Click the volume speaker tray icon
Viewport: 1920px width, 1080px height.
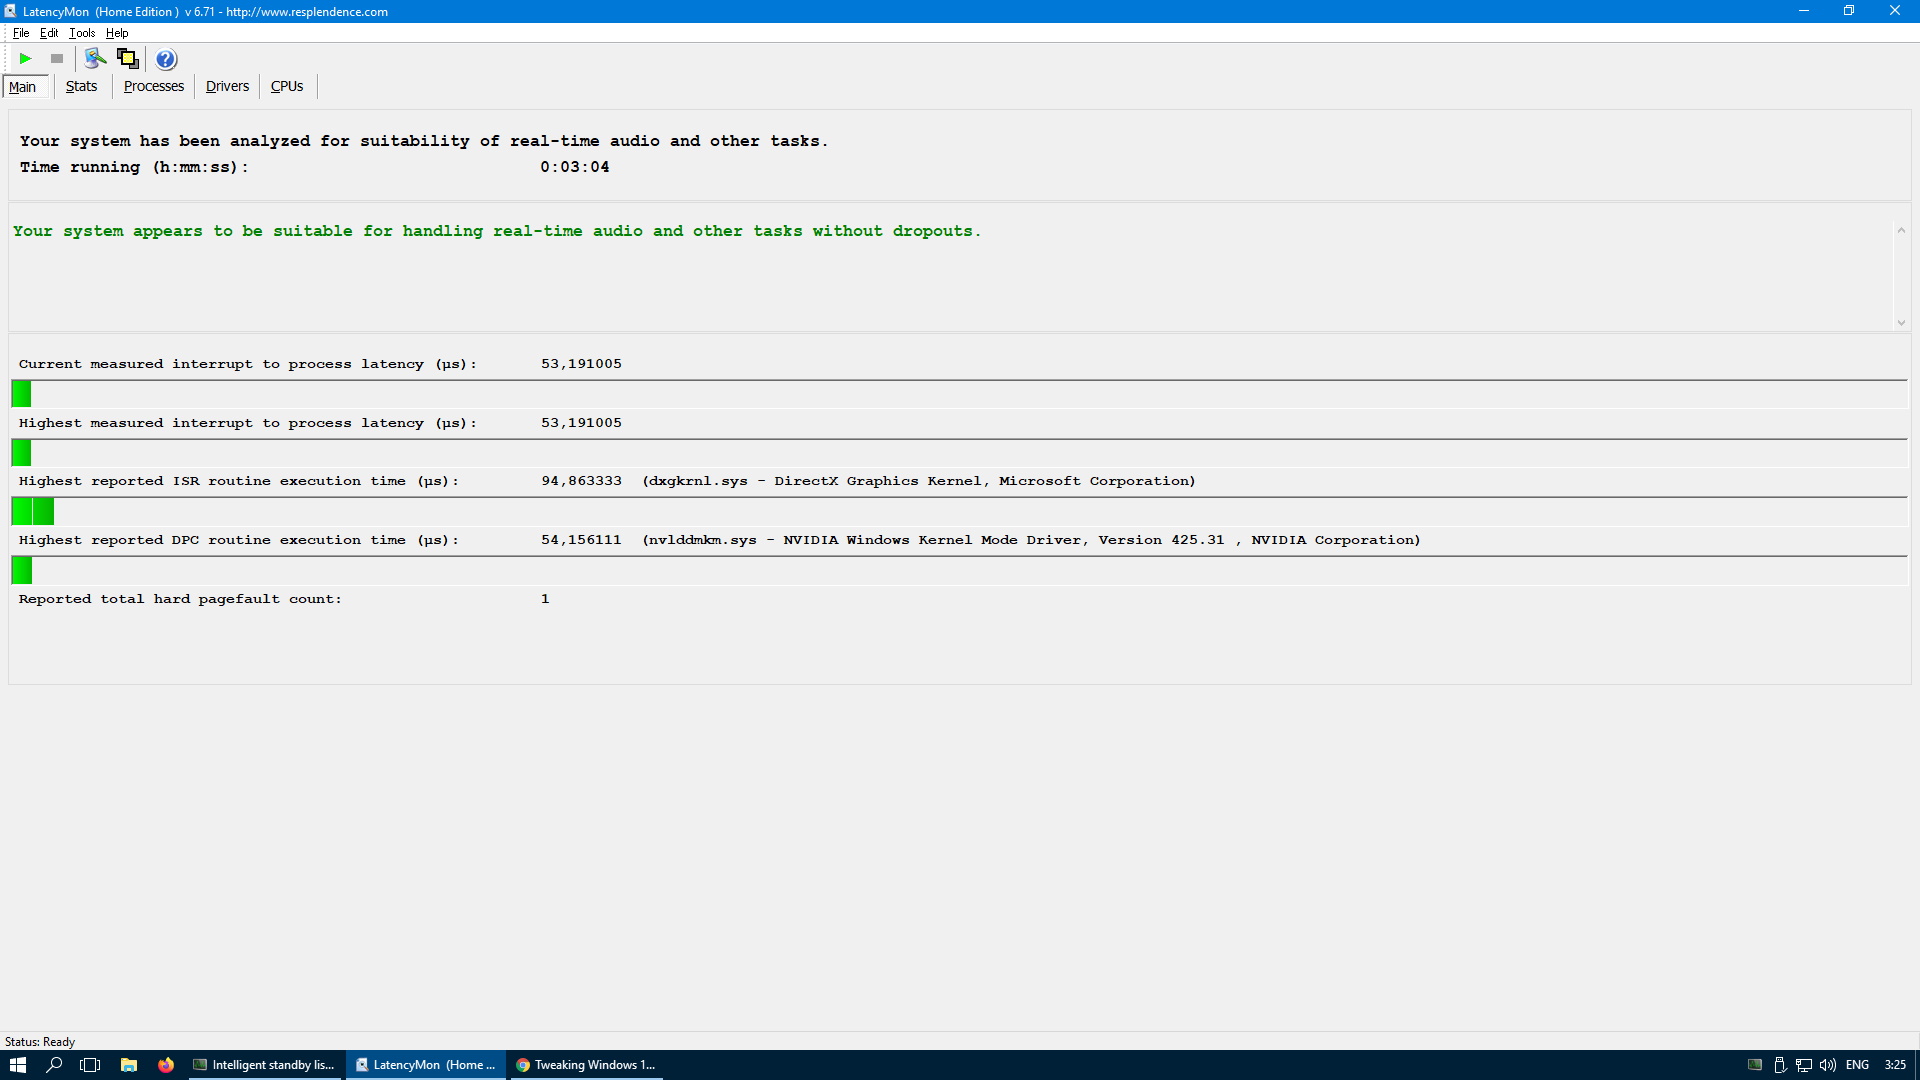(1828, 1065)
